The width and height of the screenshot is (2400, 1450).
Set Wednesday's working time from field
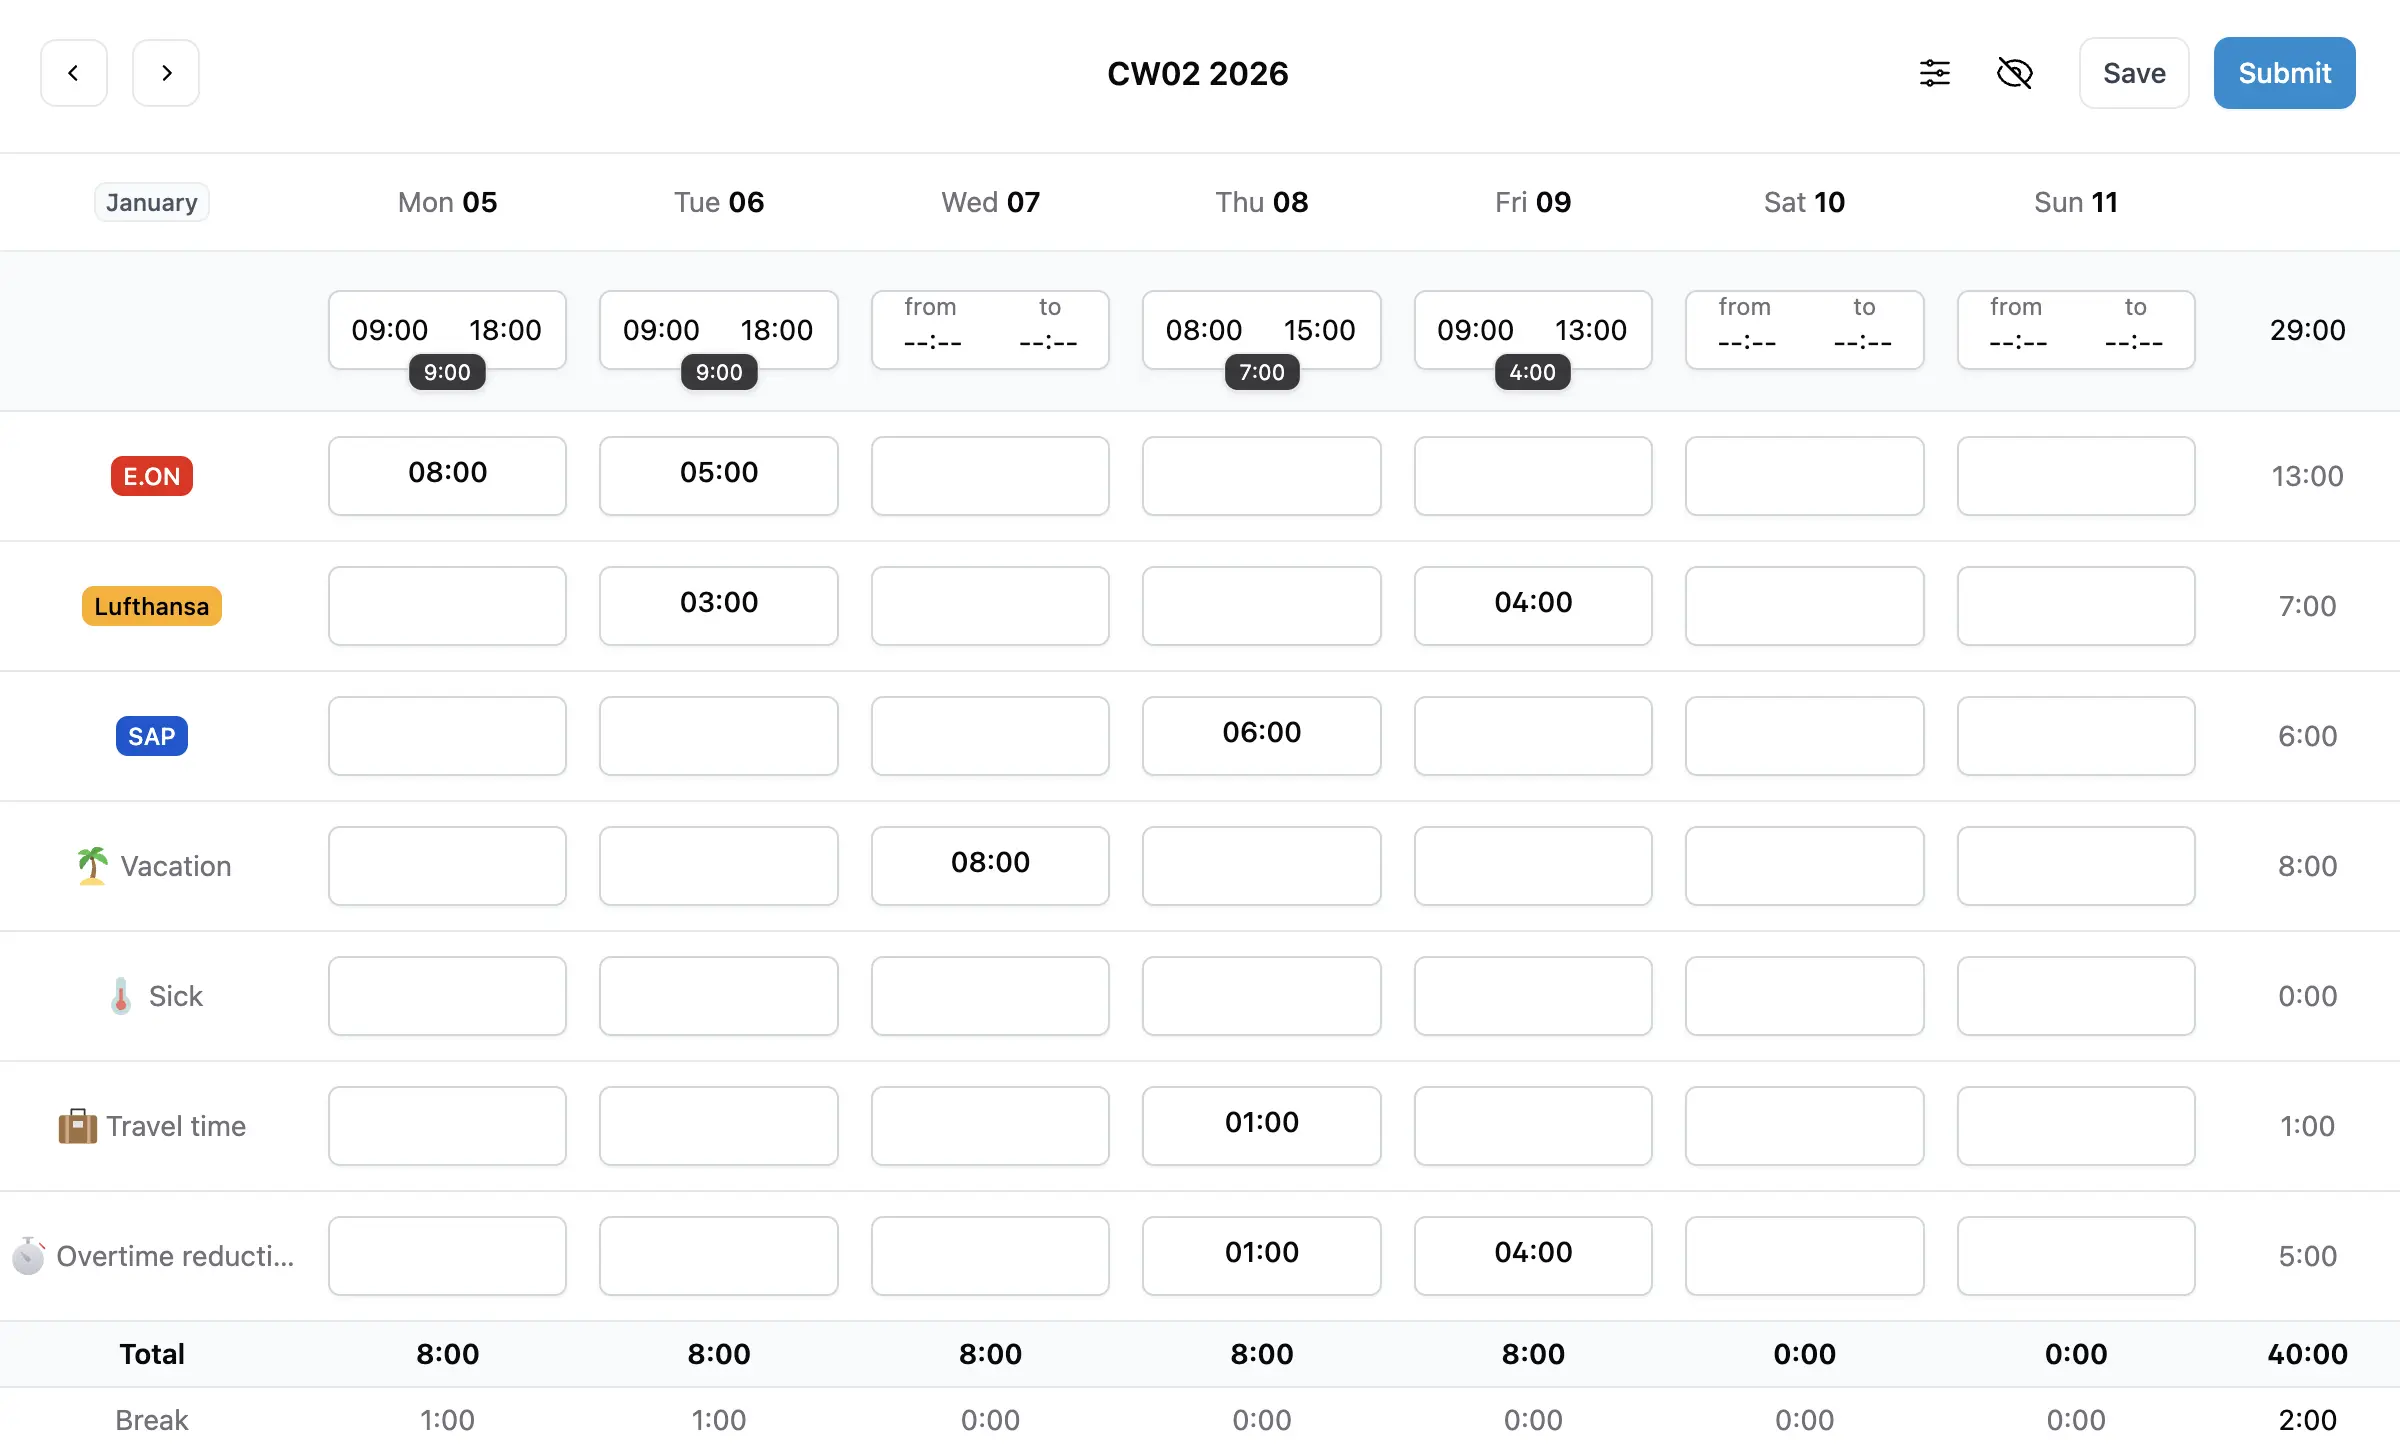[x=932, y=330]
